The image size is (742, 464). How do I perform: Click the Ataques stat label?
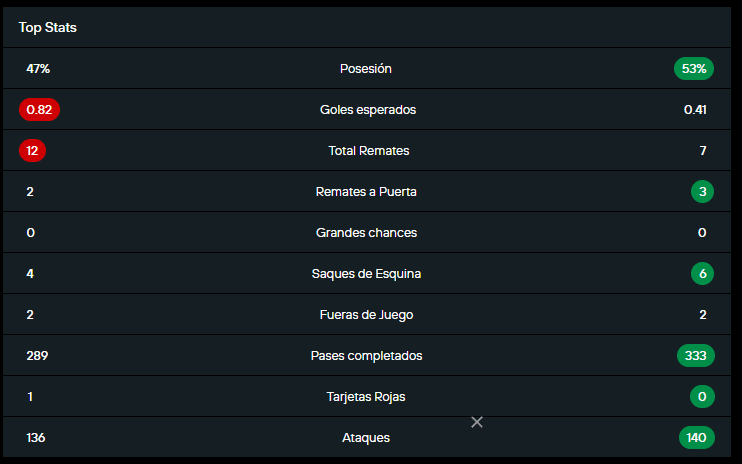366,438
